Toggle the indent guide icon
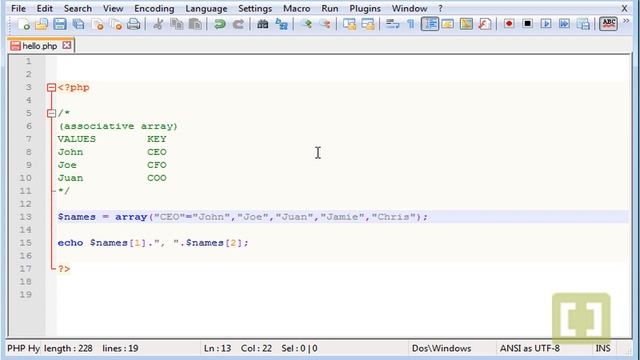The image size is (640, 360). (x=429, y=24)
